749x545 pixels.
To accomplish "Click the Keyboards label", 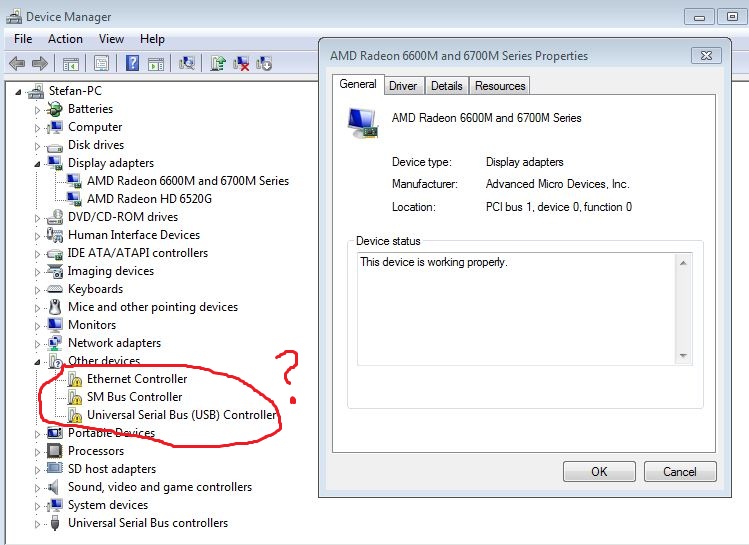I will pyautogui.click(x=96, y=289).
